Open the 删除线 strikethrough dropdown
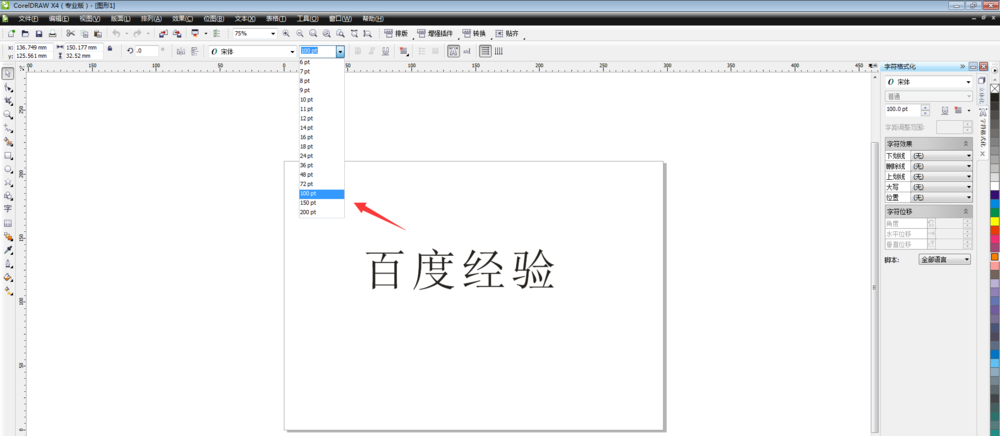 pos(941,166)
